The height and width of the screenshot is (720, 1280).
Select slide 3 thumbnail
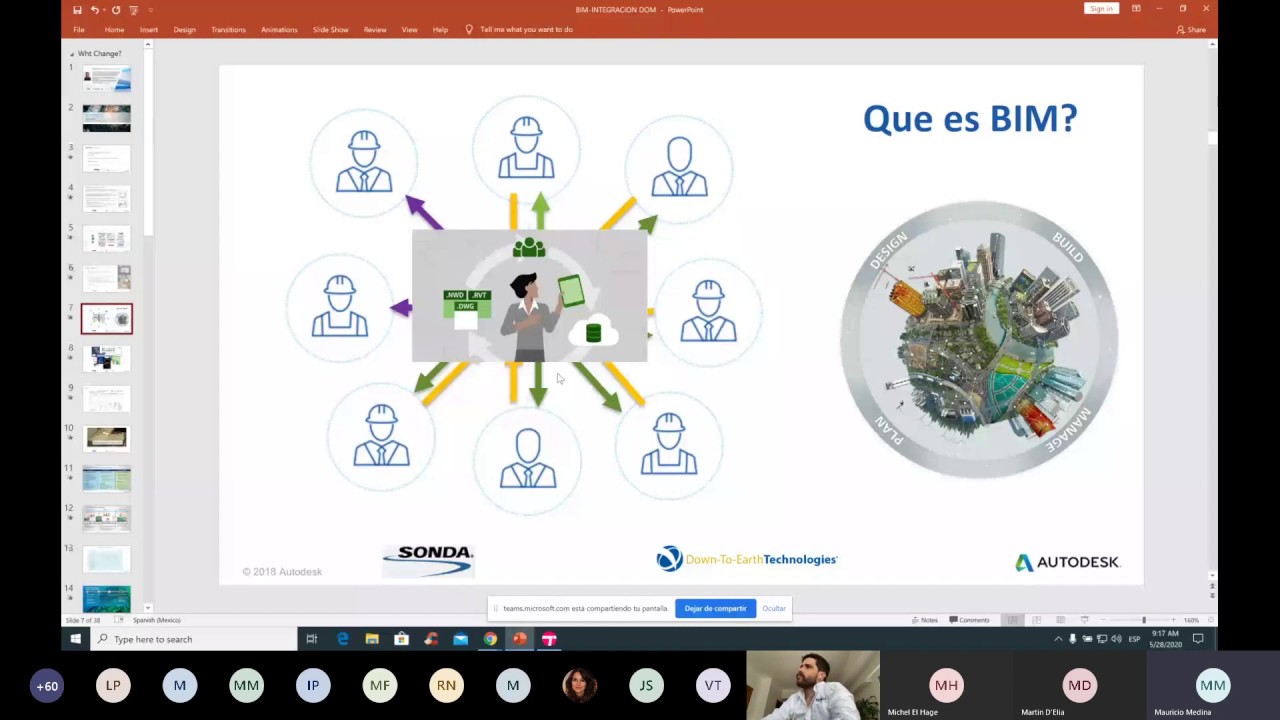(x=107, y=158)
